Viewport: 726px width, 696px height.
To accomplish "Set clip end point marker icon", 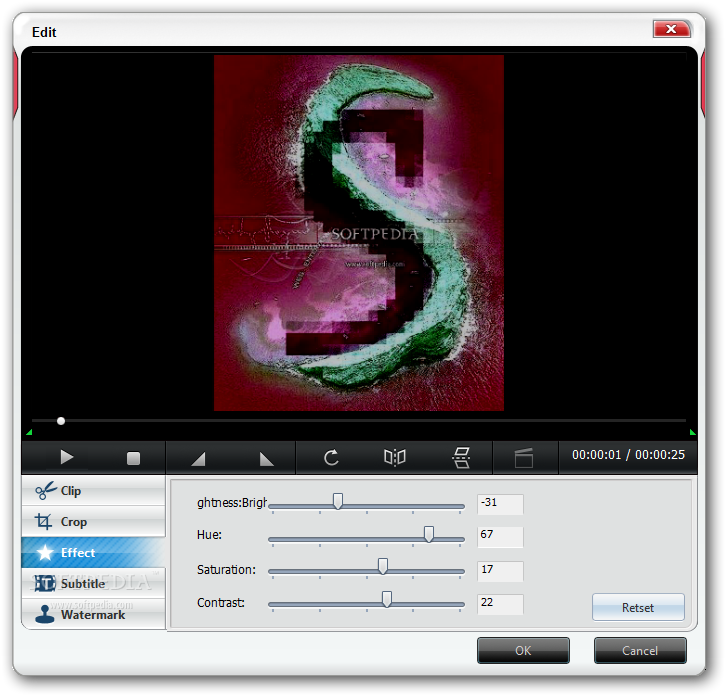I will tap(266, 459).
